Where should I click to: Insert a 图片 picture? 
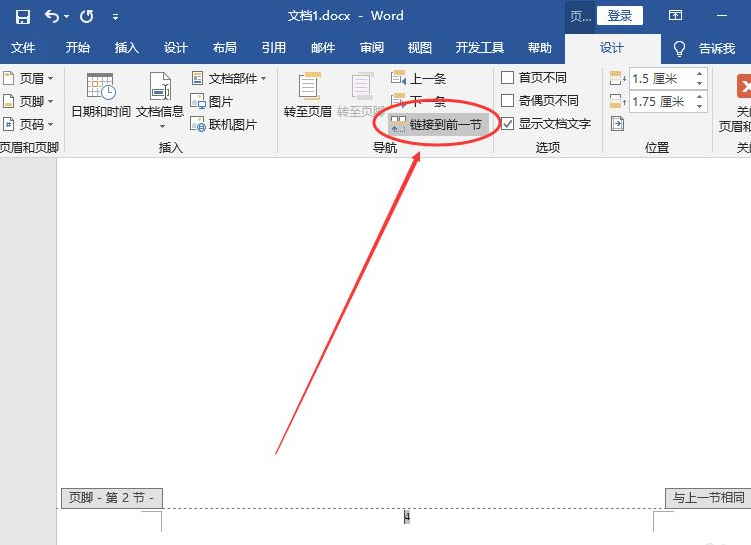(212, 101)
